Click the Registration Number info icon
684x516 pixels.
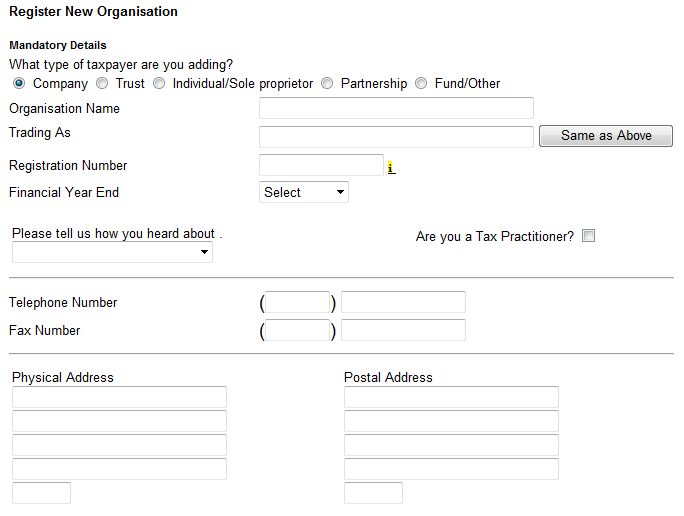tap(391, 168)
